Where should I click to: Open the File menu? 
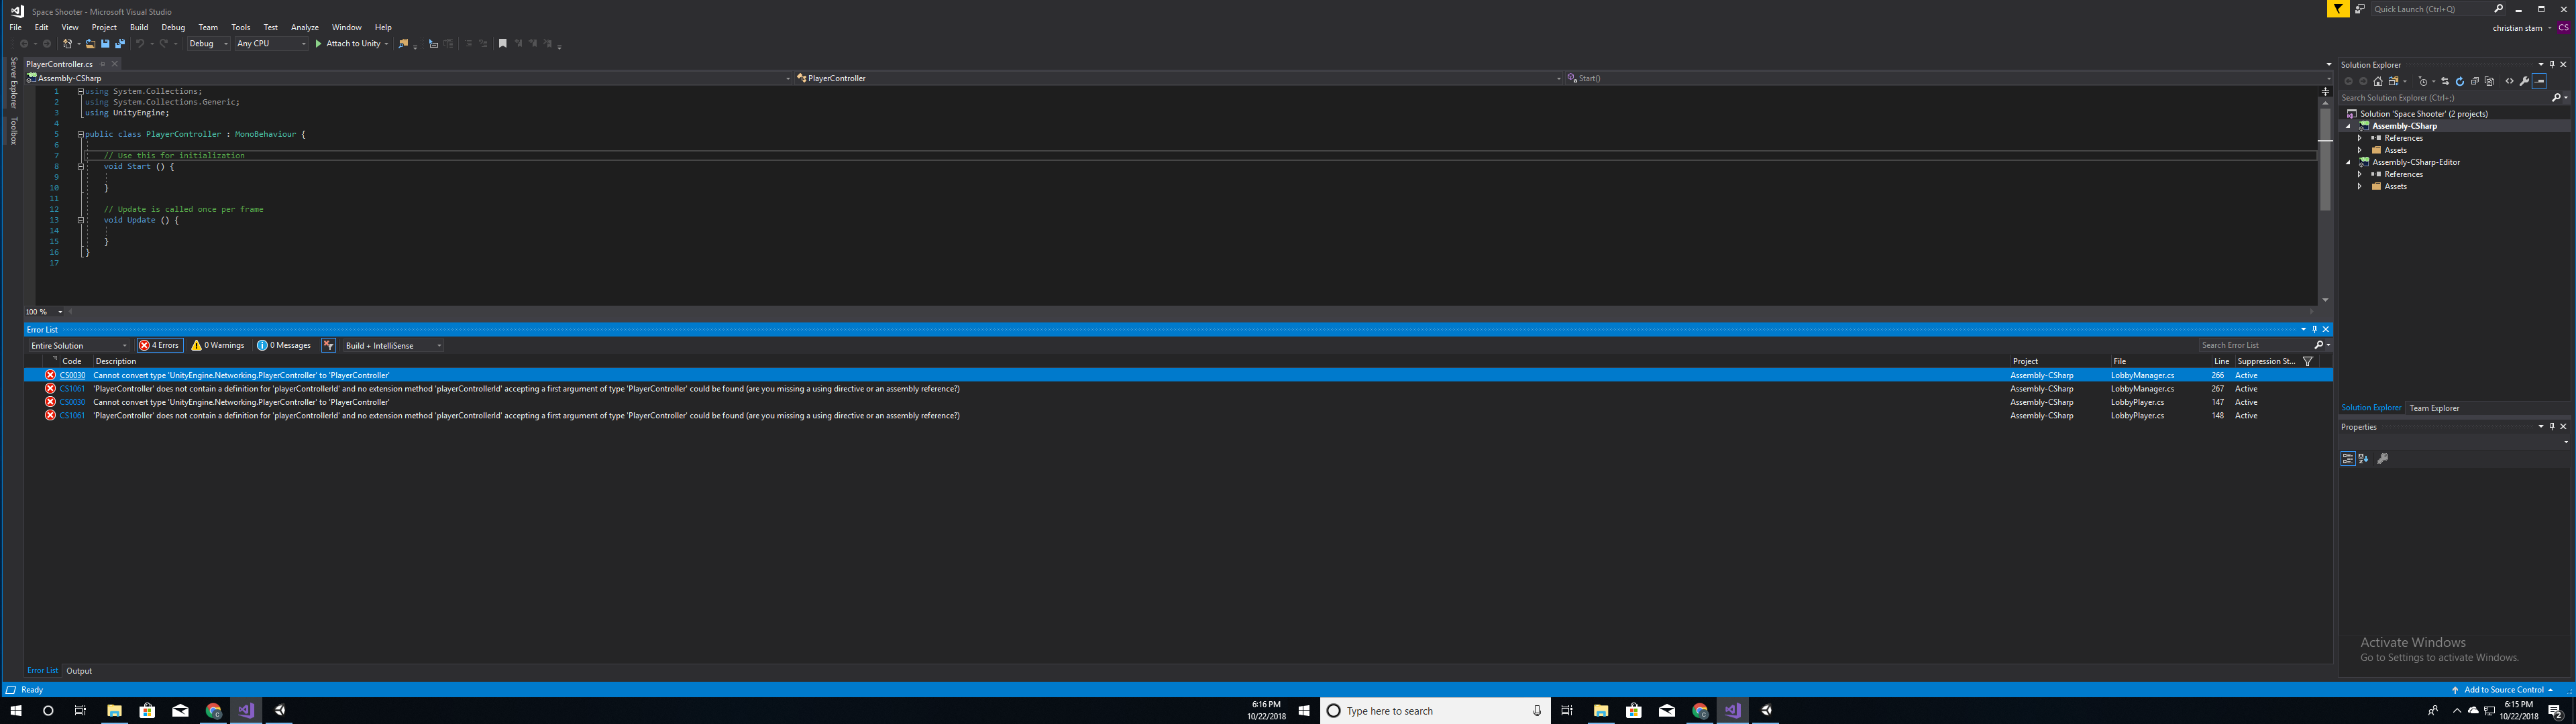coord(15,27)
